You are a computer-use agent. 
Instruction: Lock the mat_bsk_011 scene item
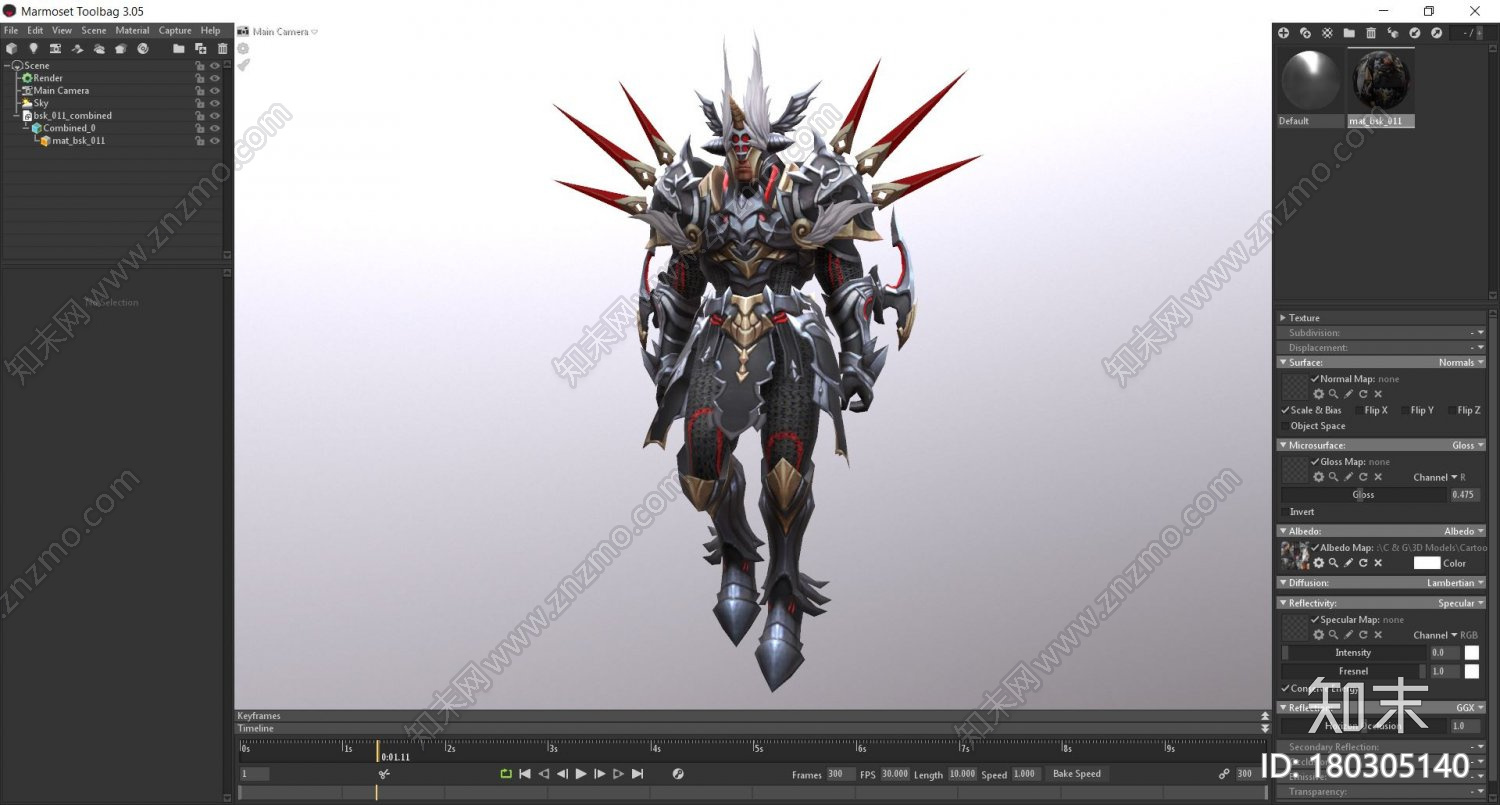[x=199, y=141]
